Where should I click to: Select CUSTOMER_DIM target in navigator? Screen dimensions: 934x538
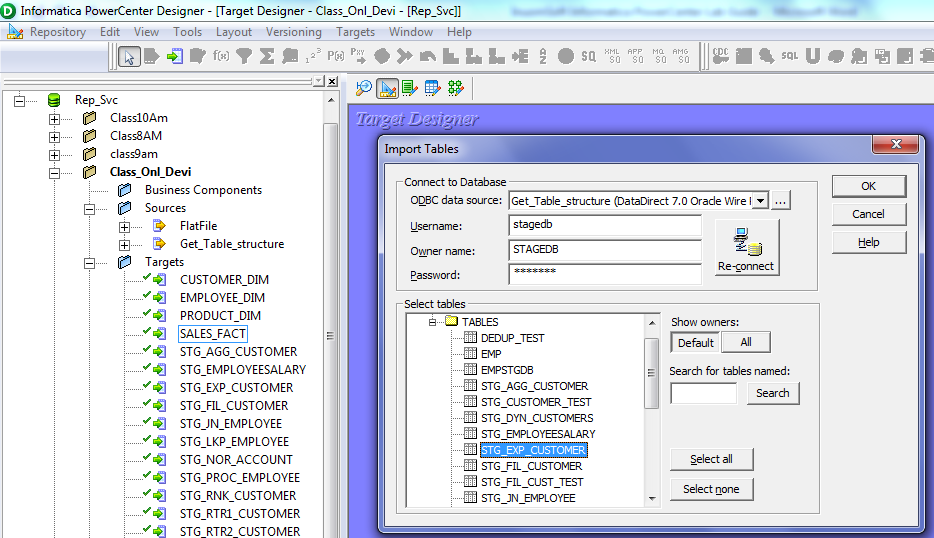coord(224,280)
